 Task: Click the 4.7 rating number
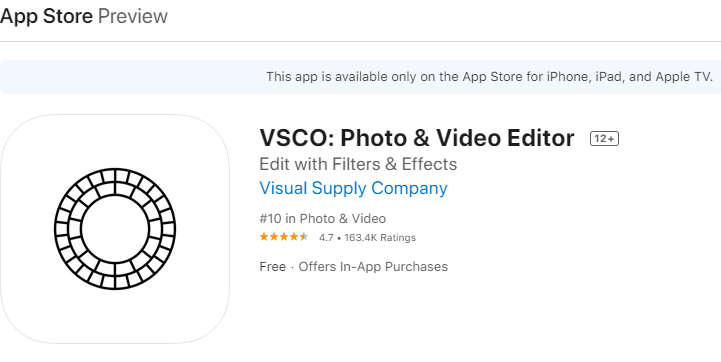(x=326, y=238)
